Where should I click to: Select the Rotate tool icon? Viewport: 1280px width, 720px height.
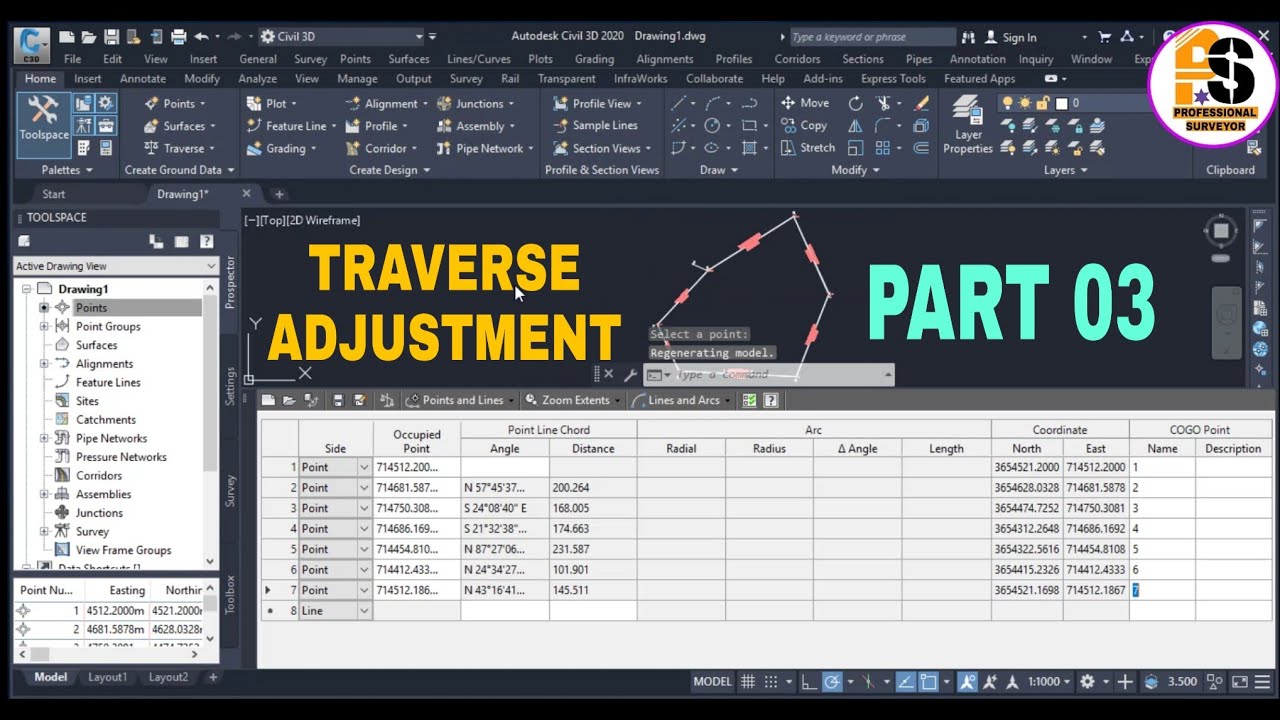click(x=856, y=103)
